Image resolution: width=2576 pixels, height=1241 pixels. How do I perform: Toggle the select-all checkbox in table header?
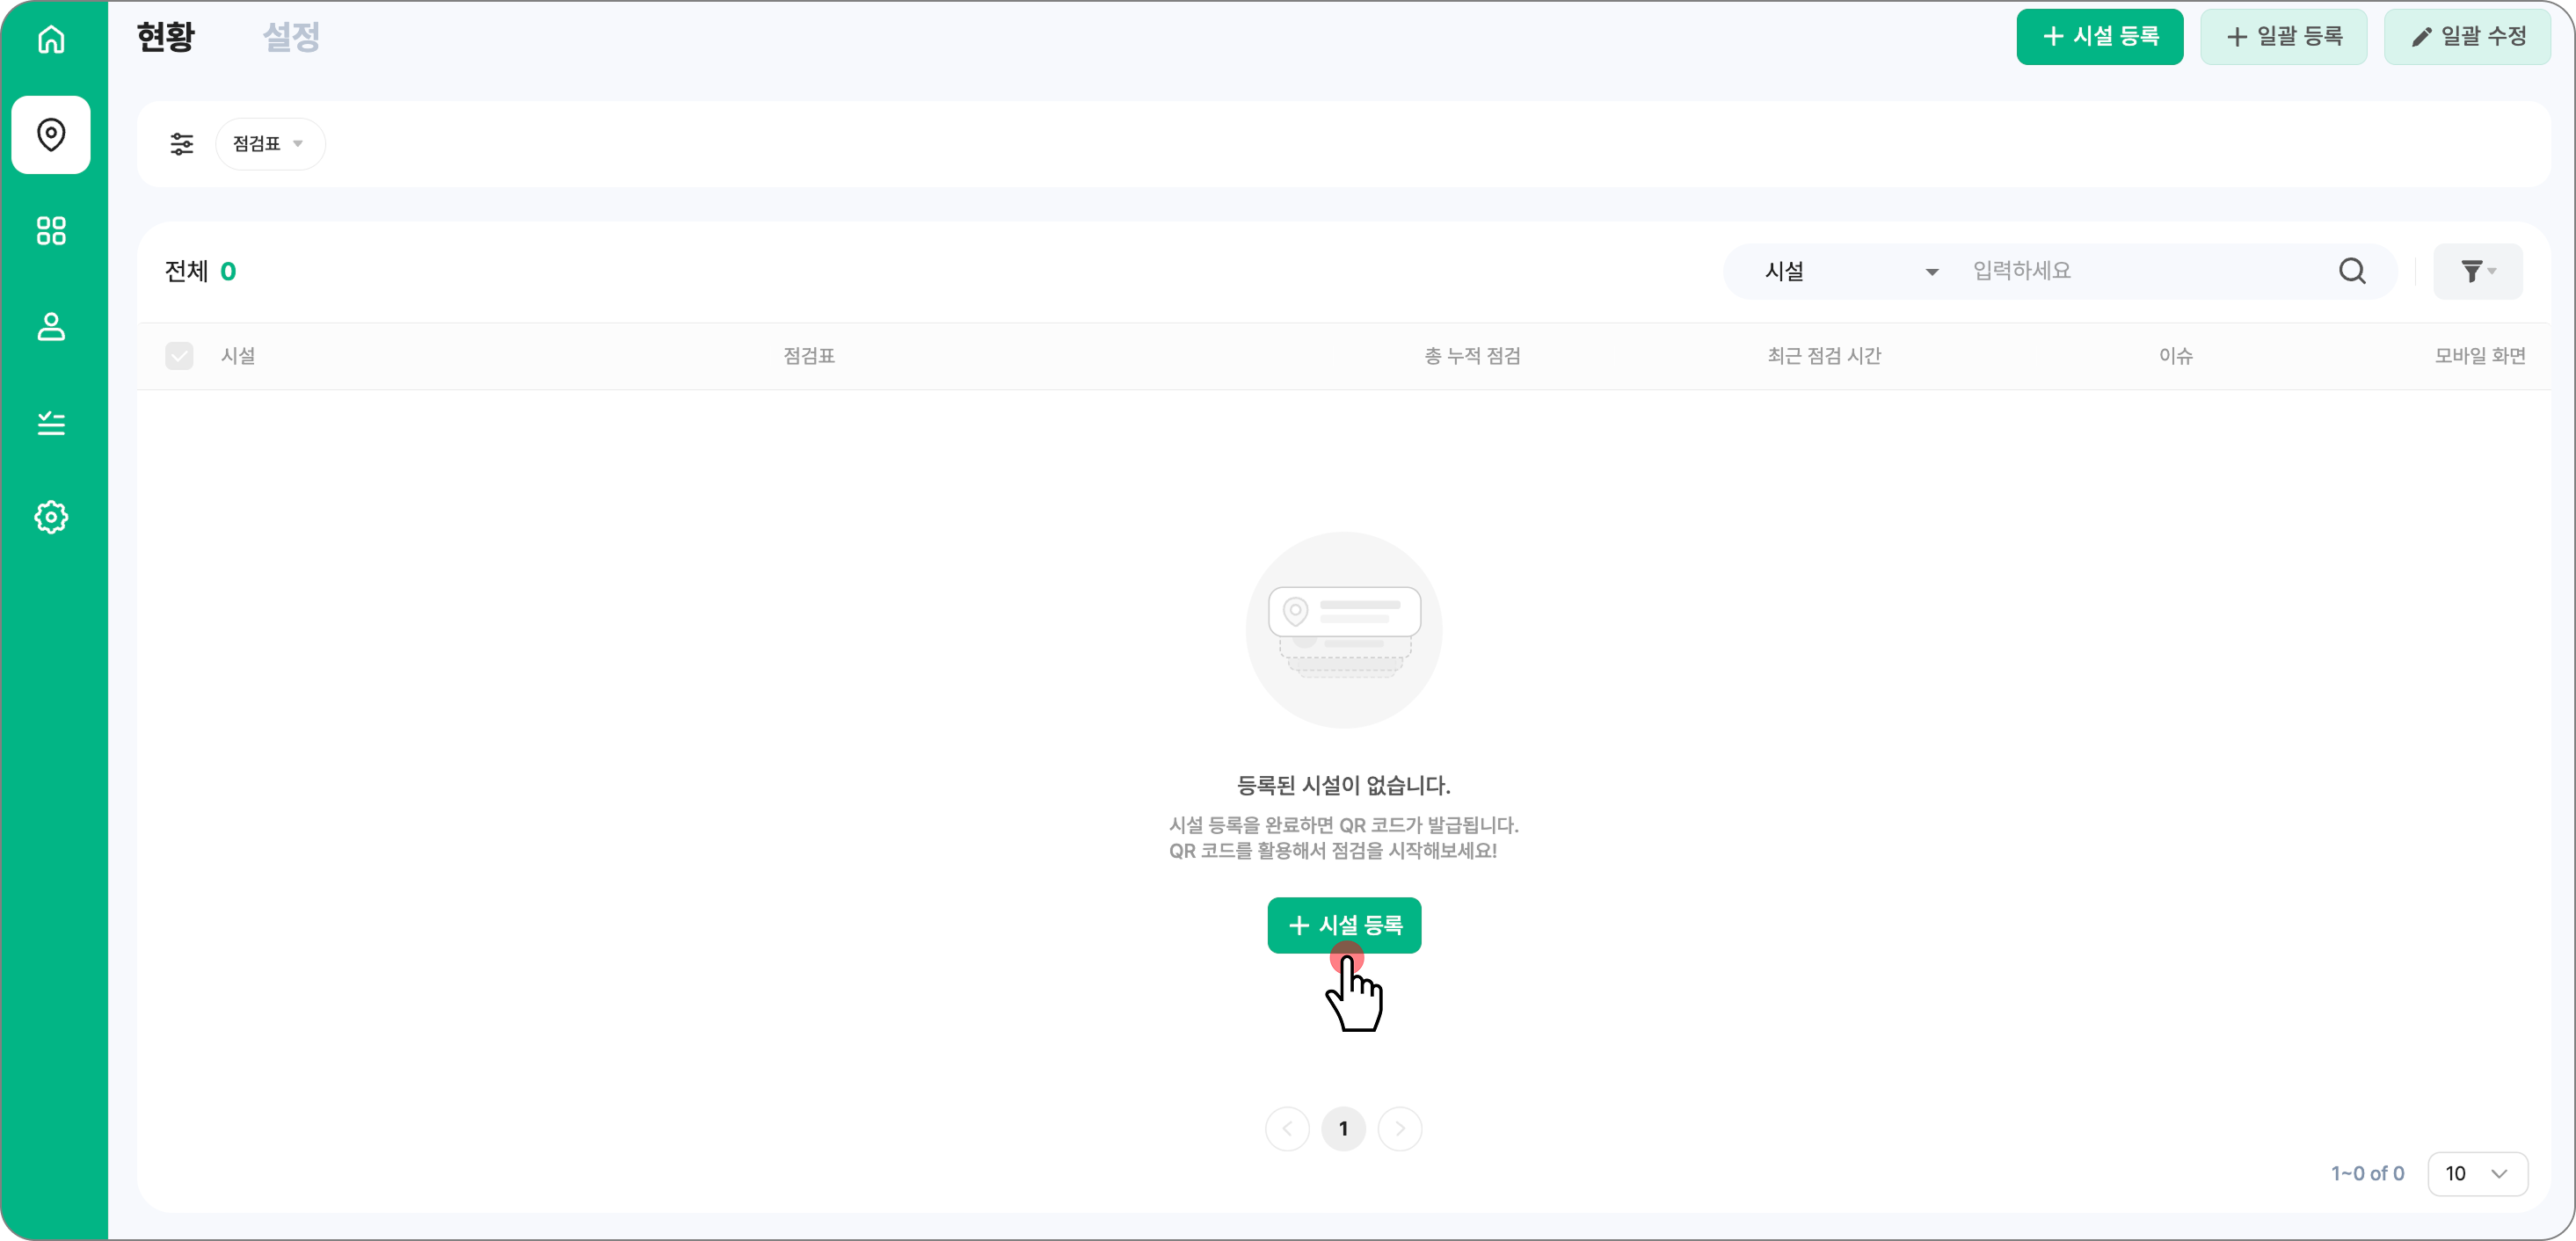point(179,356)
